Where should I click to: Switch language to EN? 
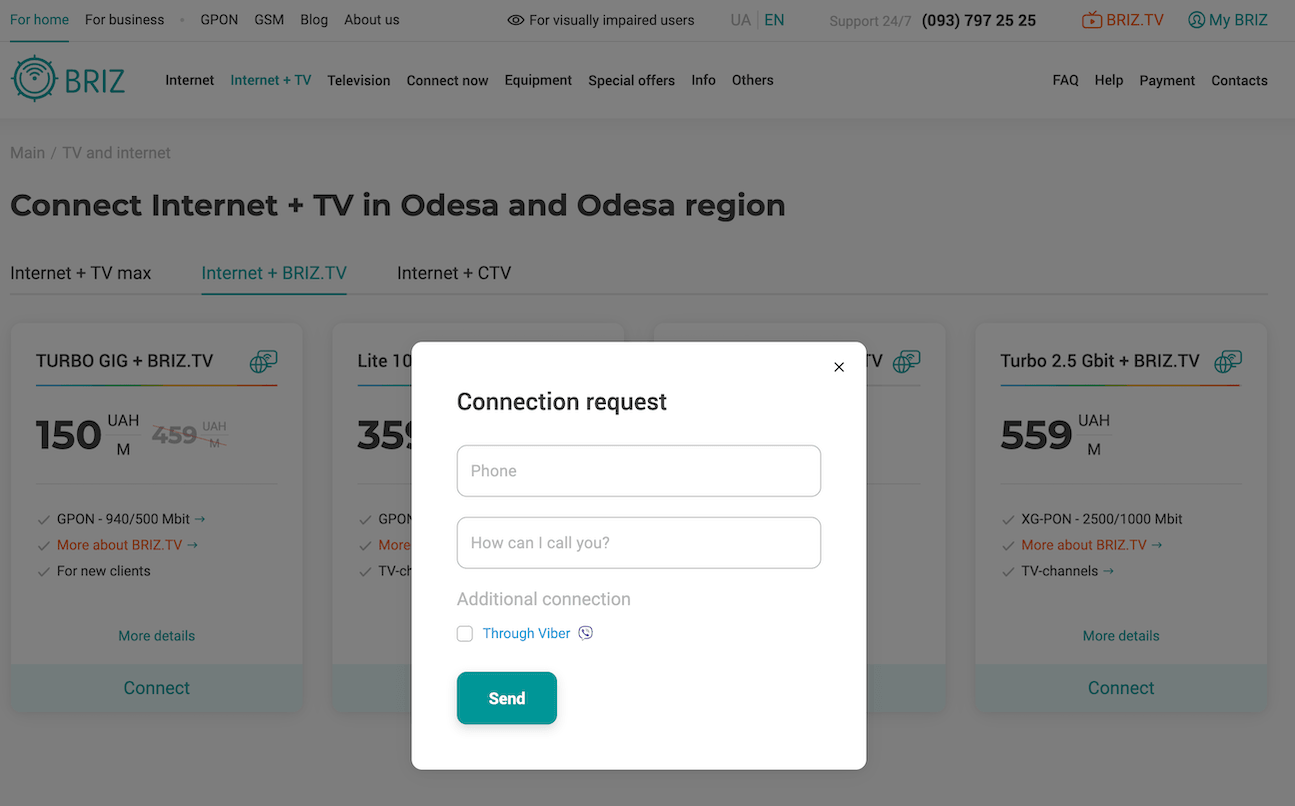point(774,20)
